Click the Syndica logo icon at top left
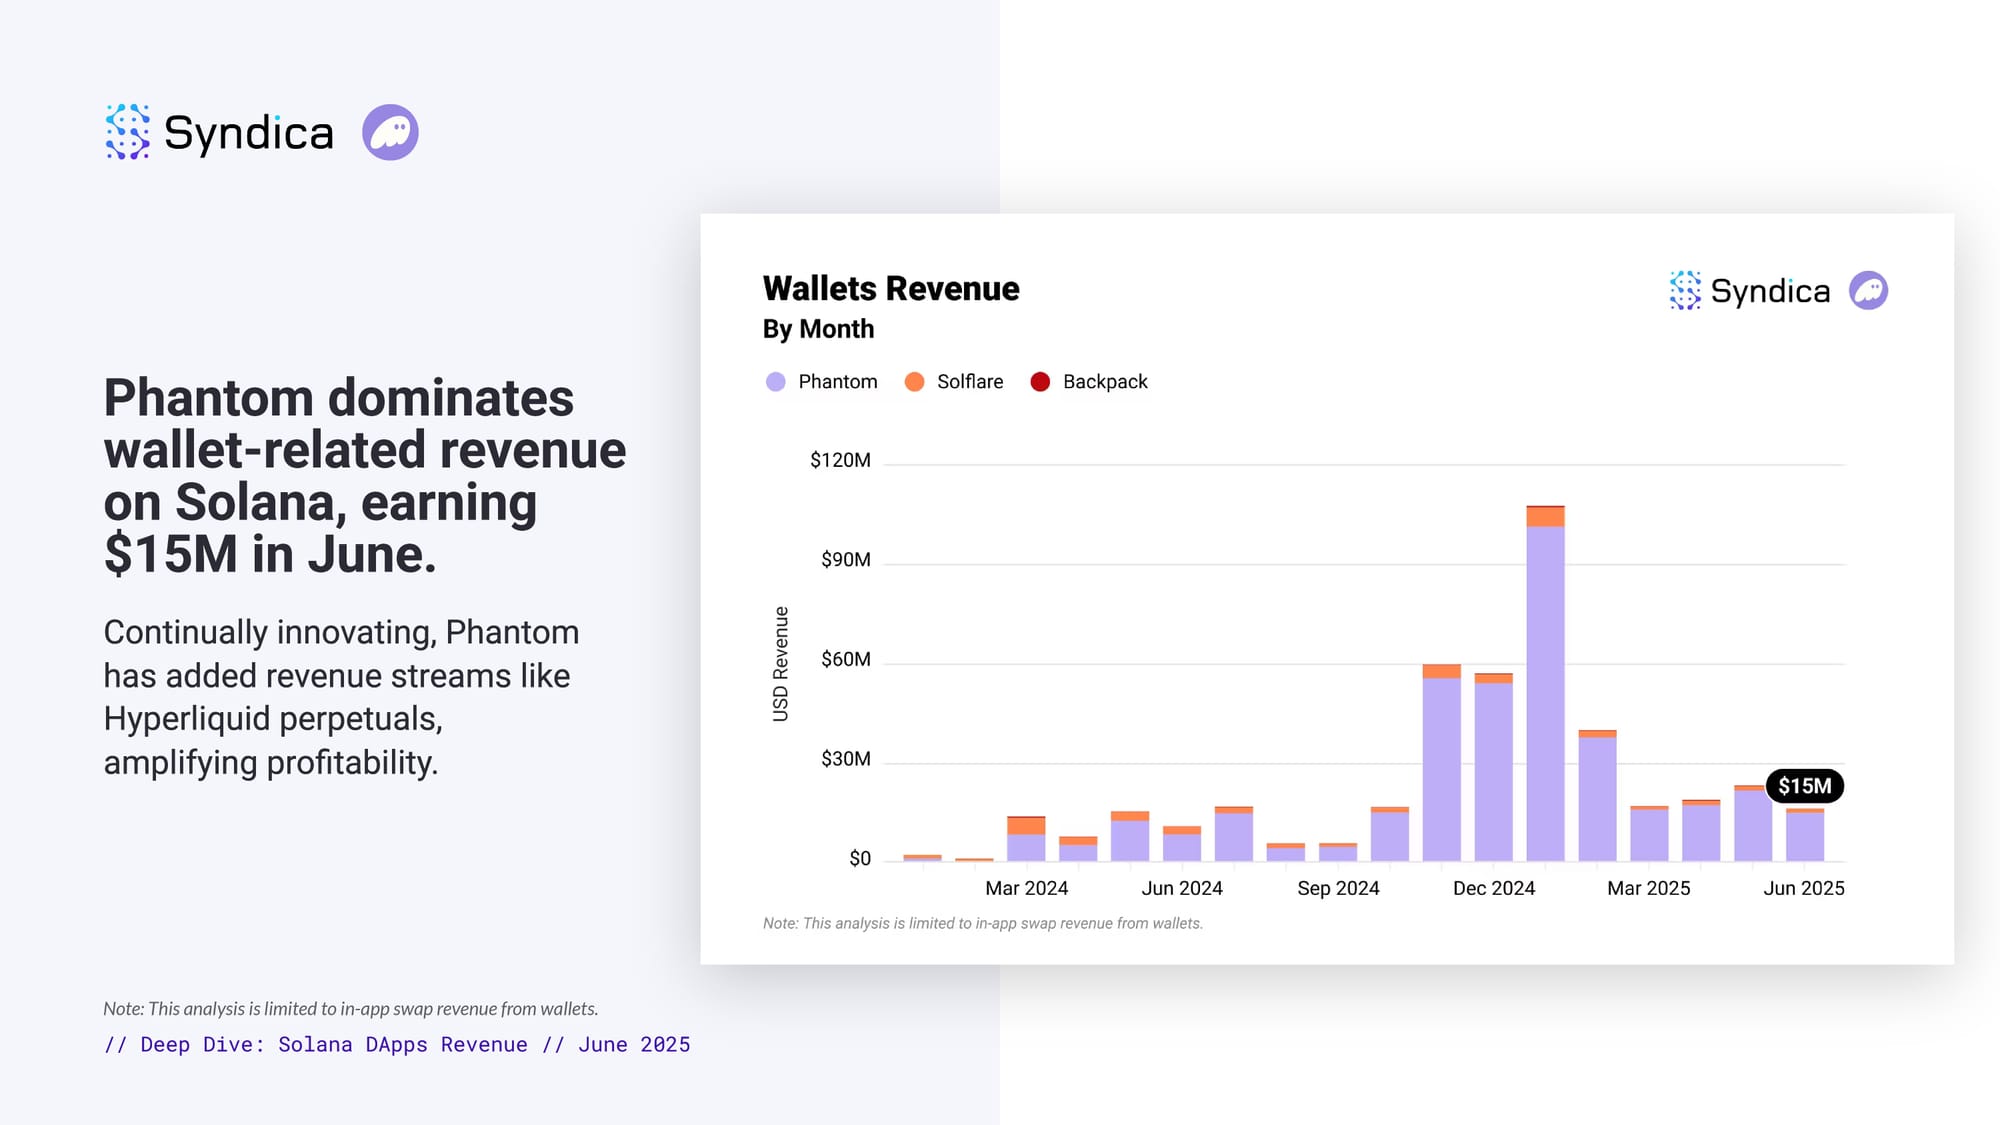2000x1125 pixels. tap(127, 132)
